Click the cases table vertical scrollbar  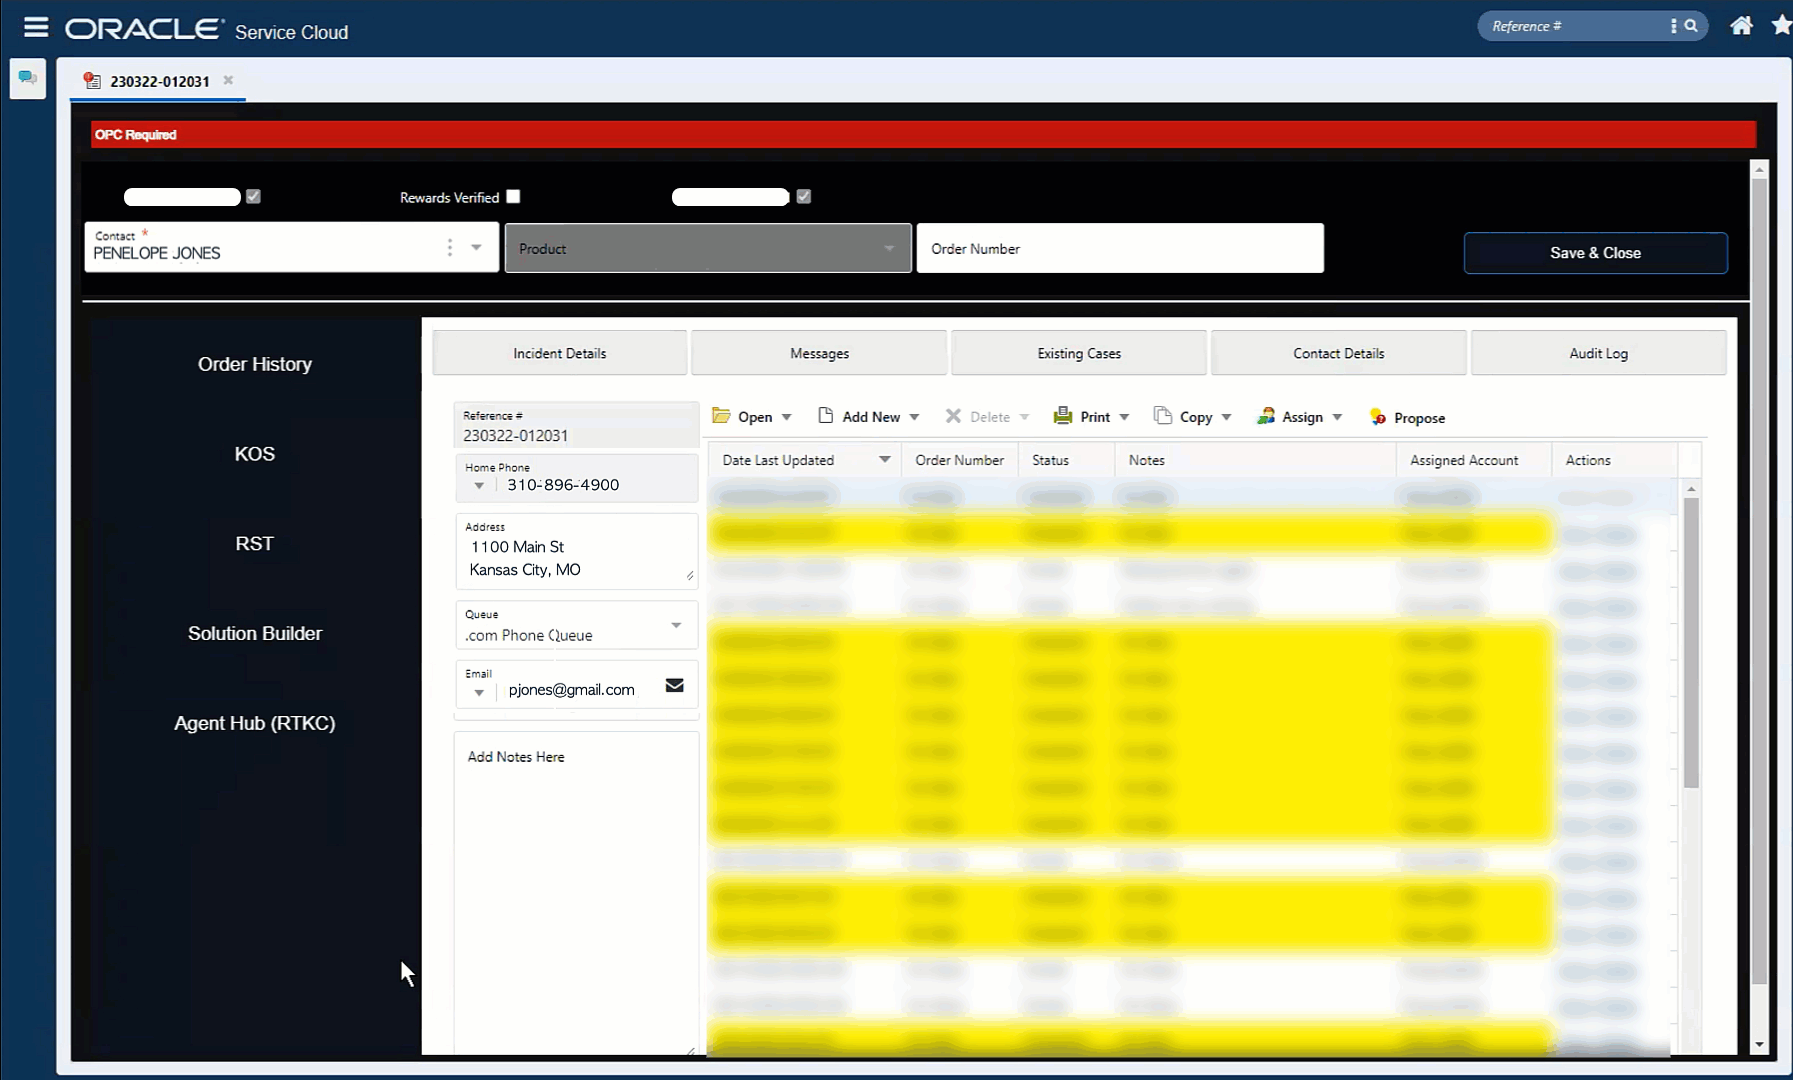pos(1691,642)
